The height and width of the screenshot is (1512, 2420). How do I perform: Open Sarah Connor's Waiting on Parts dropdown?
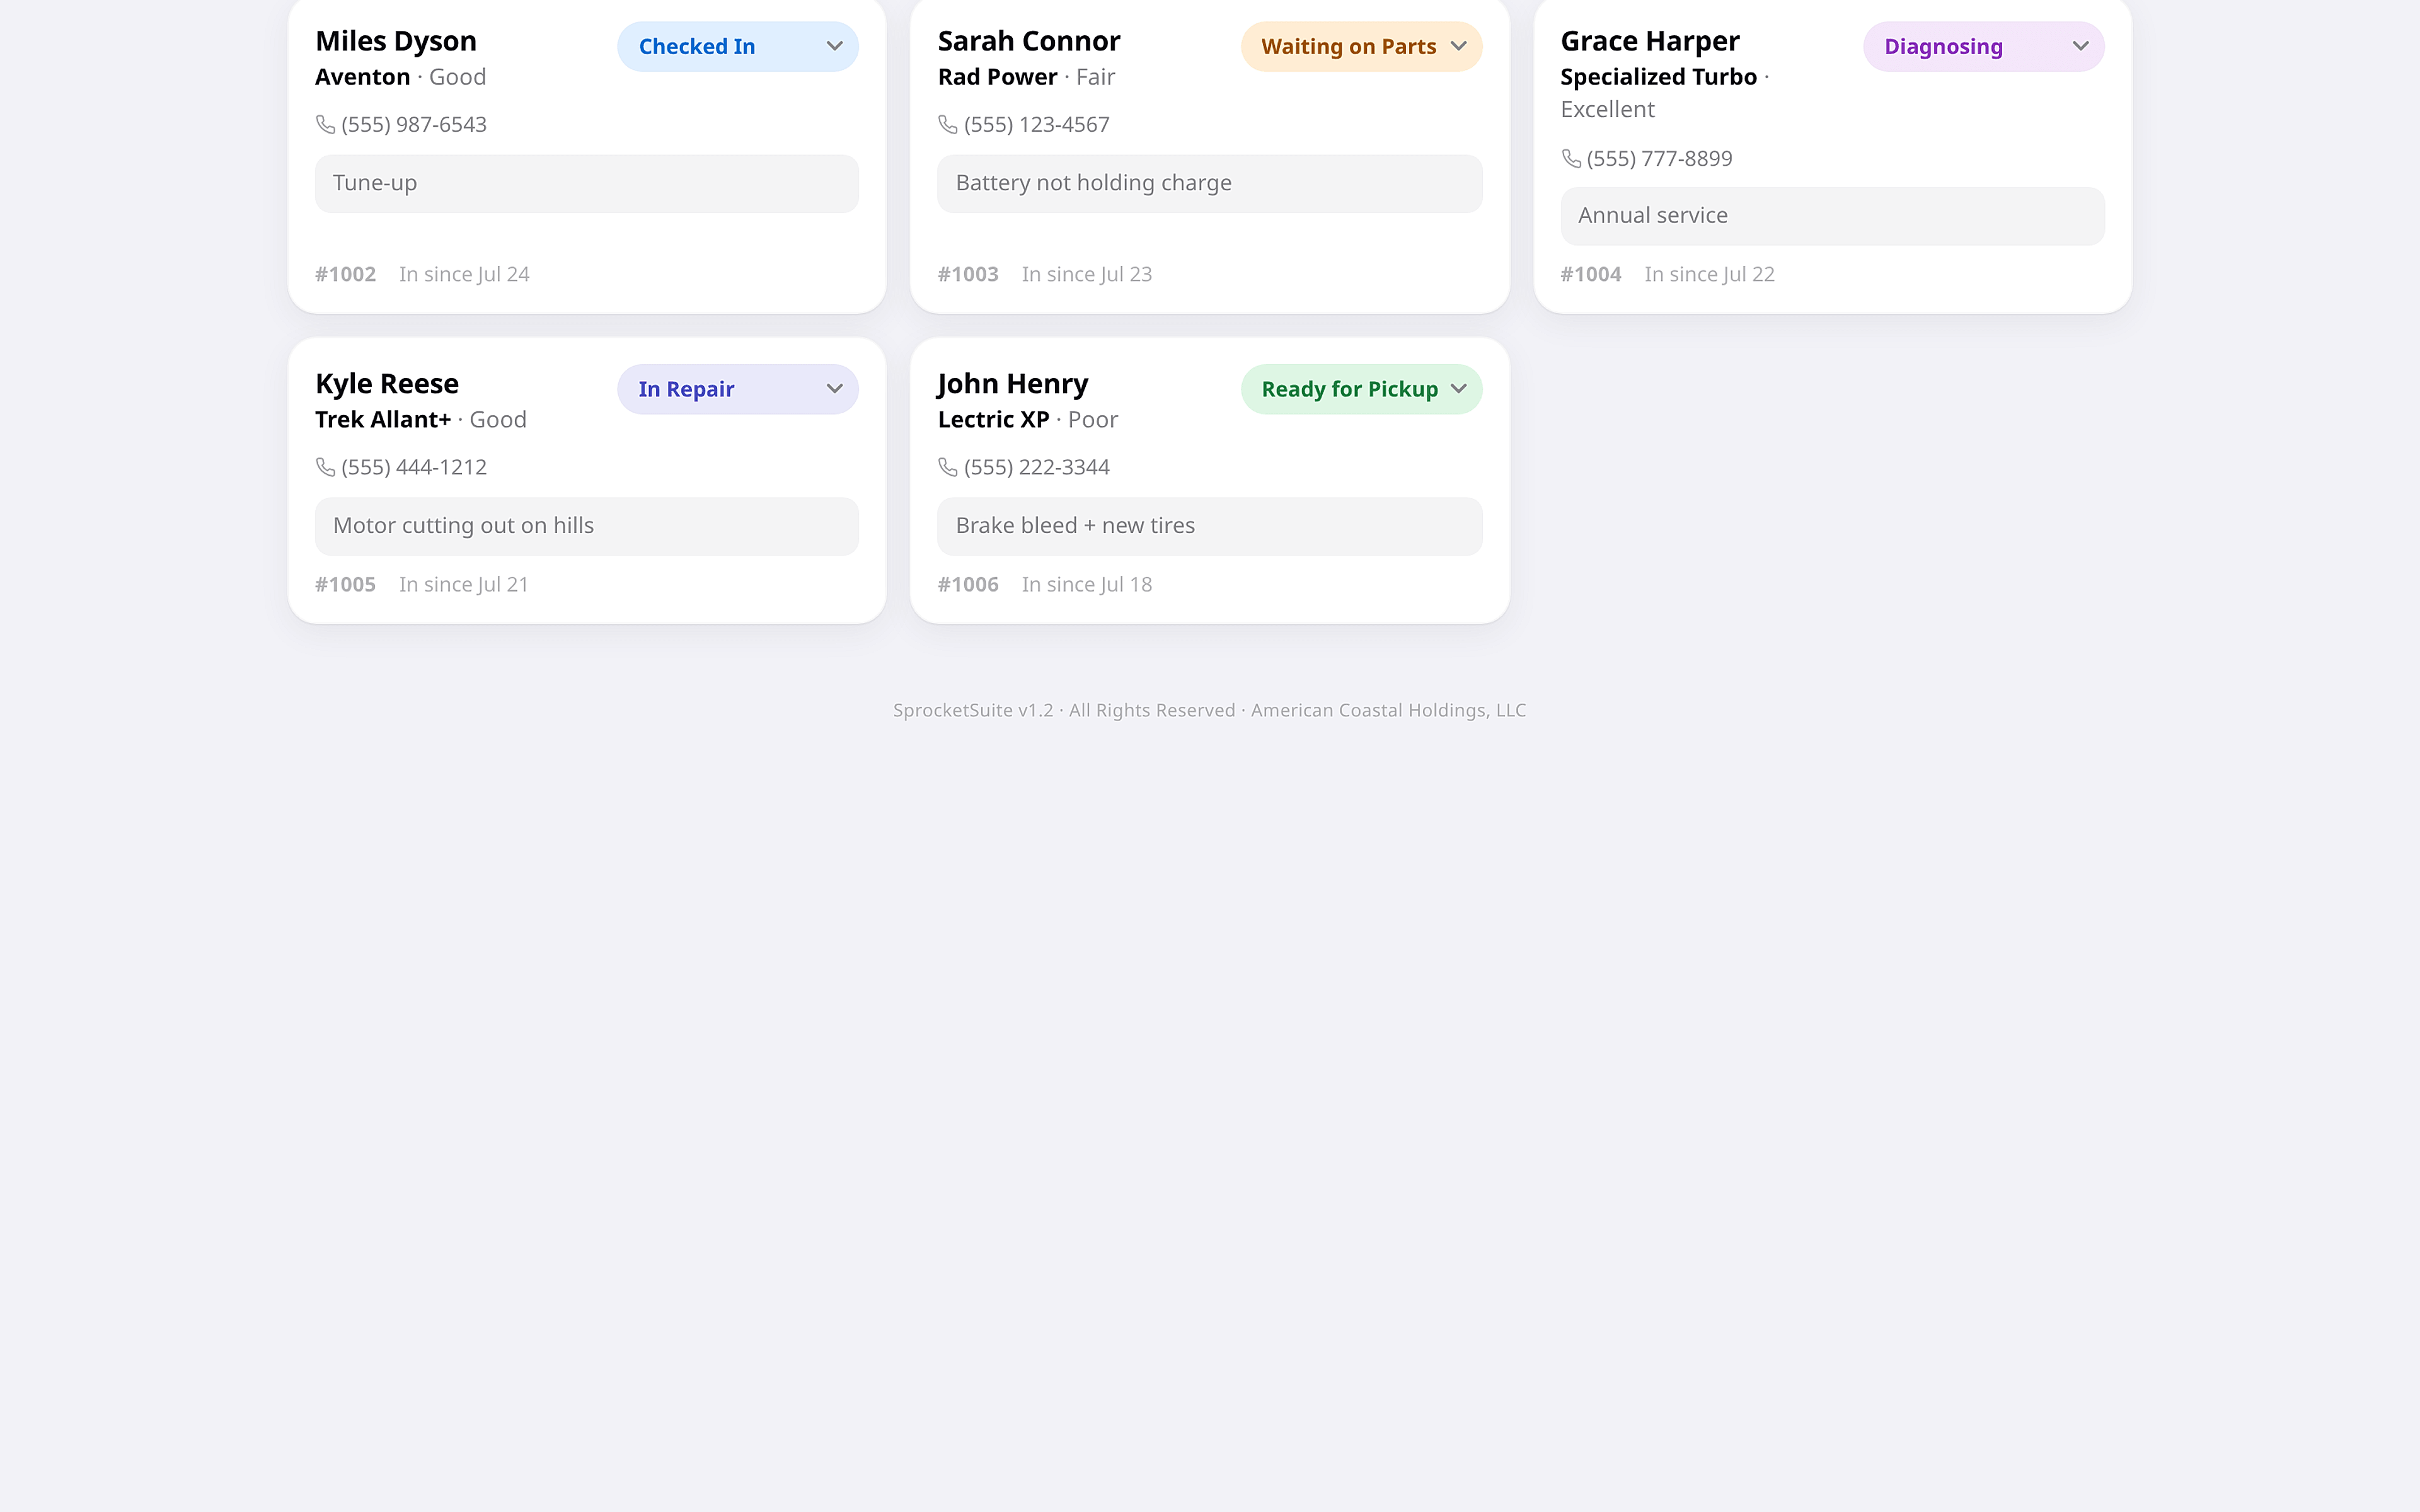pos(1361,47)
